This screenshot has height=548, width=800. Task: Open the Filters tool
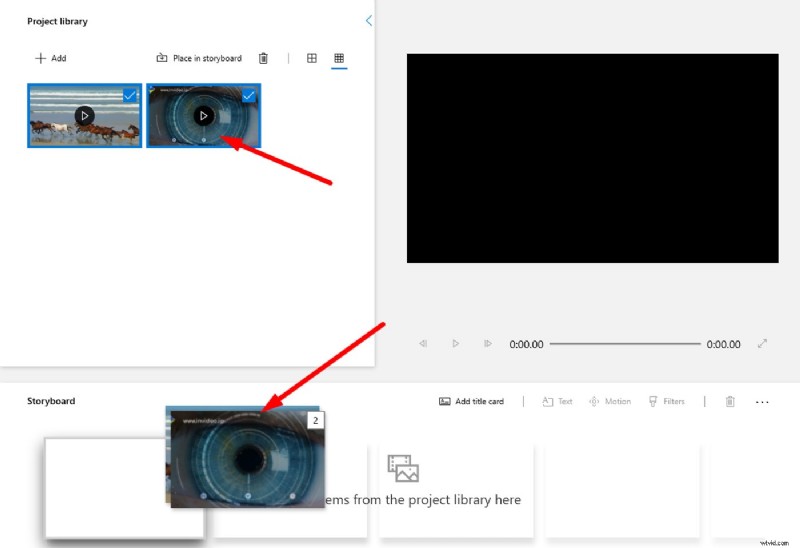tap(666, 402)
